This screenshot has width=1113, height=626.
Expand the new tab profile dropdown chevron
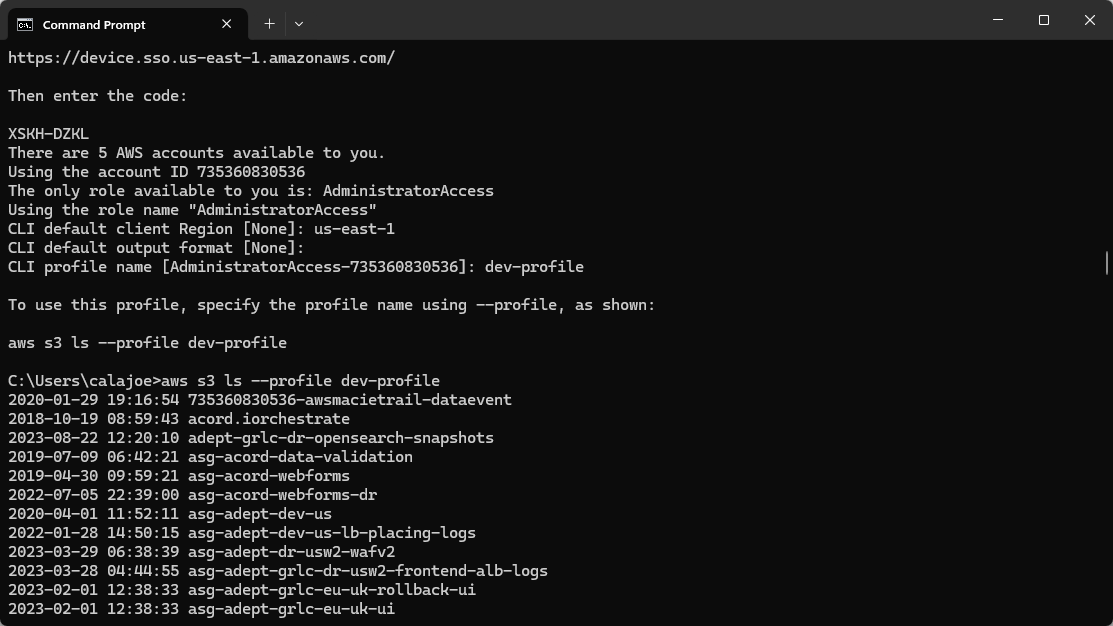pos(298,23)
